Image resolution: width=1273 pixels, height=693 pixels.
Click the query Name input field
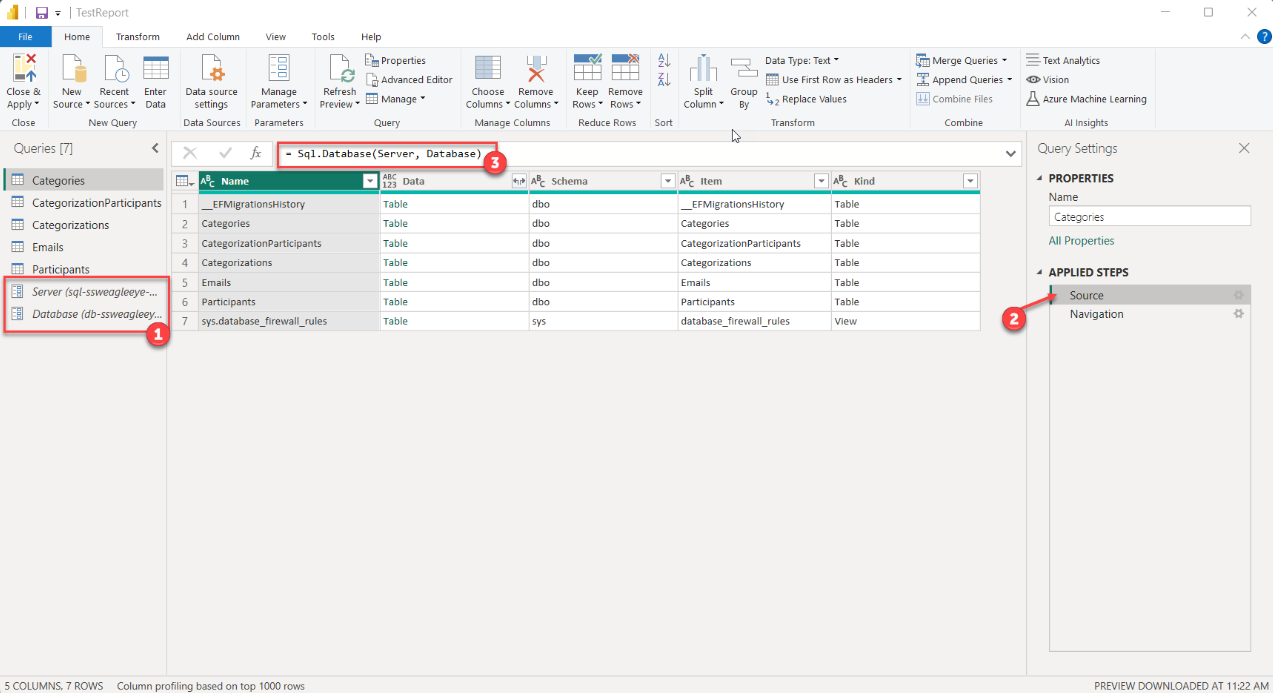coord(1149,217)
